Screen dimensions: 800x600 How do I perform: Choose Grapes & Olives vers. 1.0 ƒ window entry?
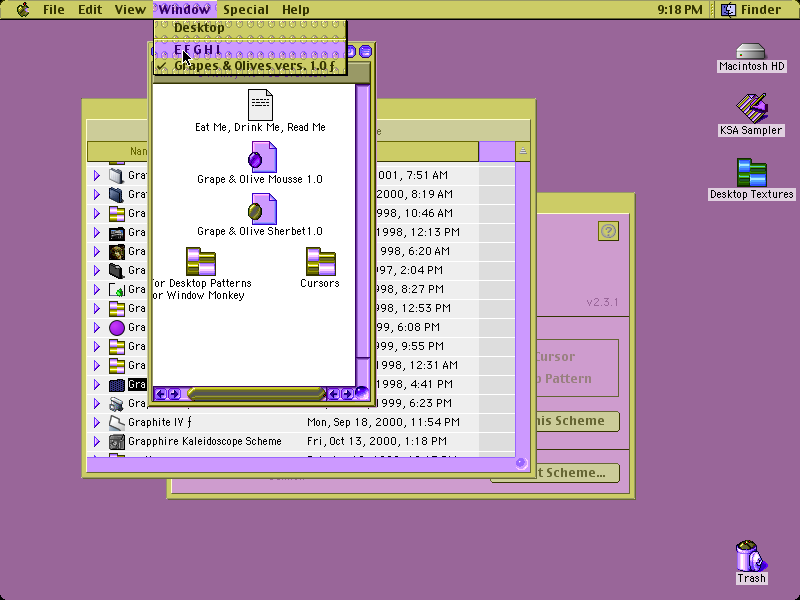tap(250, 66)
